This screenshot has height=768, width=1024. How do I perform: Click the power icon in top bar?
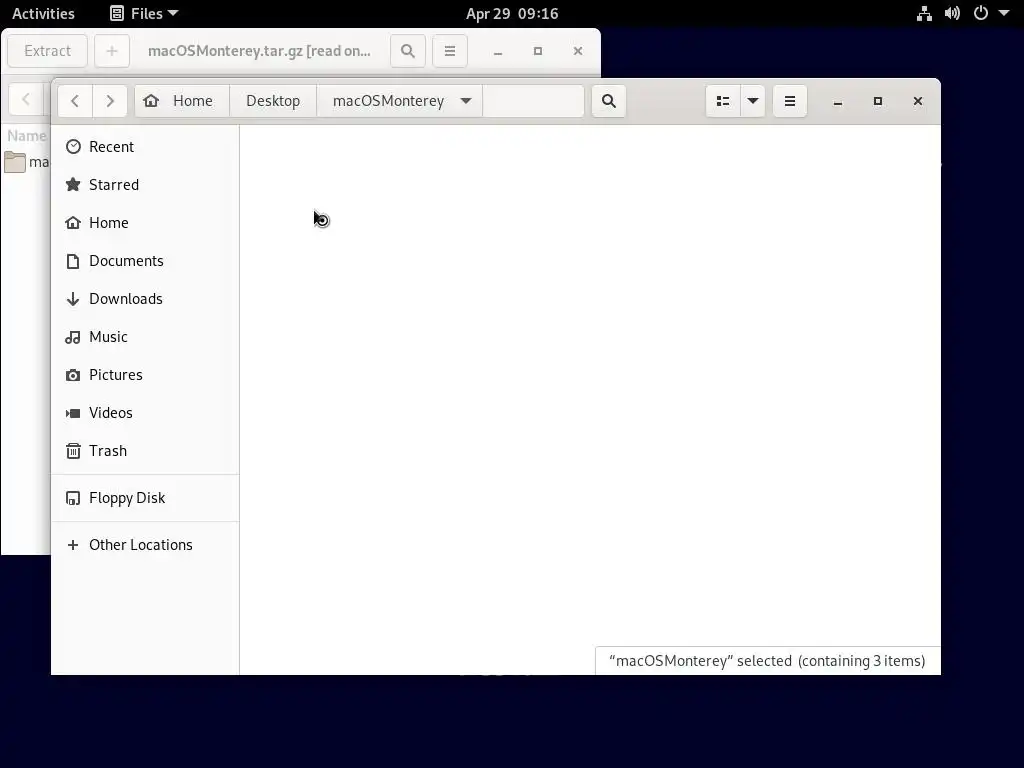point(981,13)
